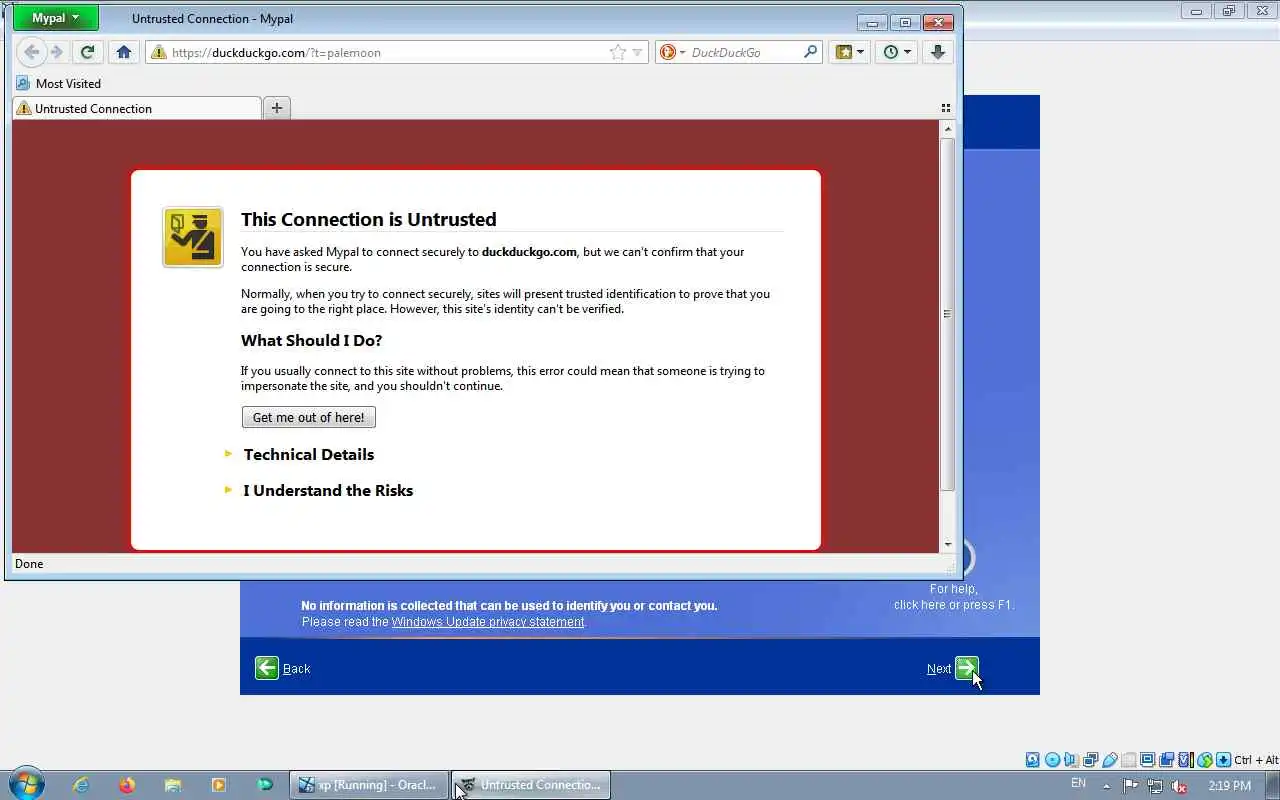Screen dimensions: 1280x800
Task: Click the VirtualBox keyboard capture arrow icon
Action: pyautogui.click(x=1223, y=760)
